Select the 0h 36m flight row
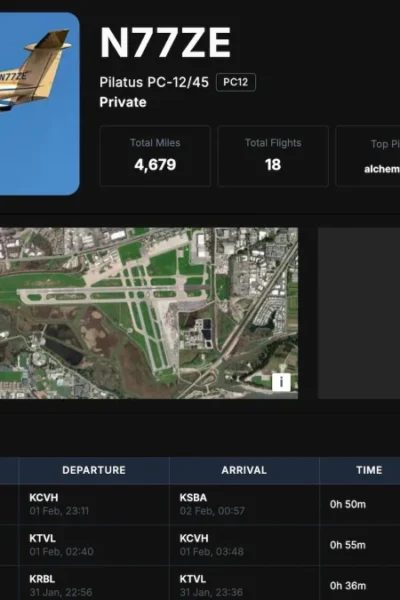The width and height of the screenshot is (400, 600). [200, 583]
